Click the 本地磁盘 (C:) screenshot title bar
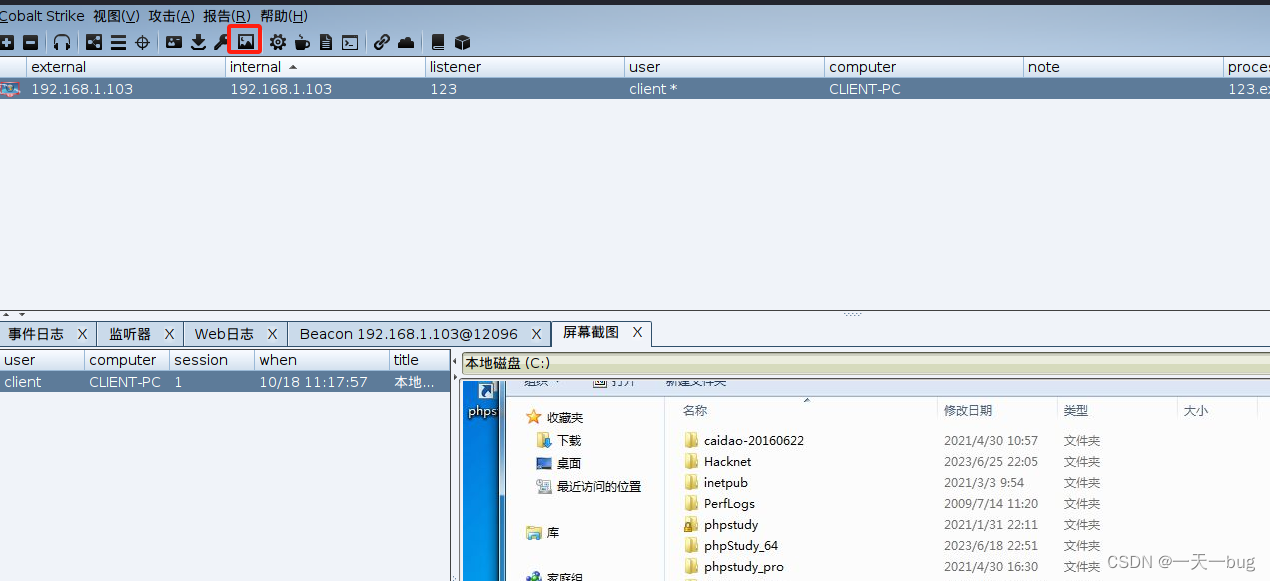Viewport: 1270px width, 581px height. 865,362
